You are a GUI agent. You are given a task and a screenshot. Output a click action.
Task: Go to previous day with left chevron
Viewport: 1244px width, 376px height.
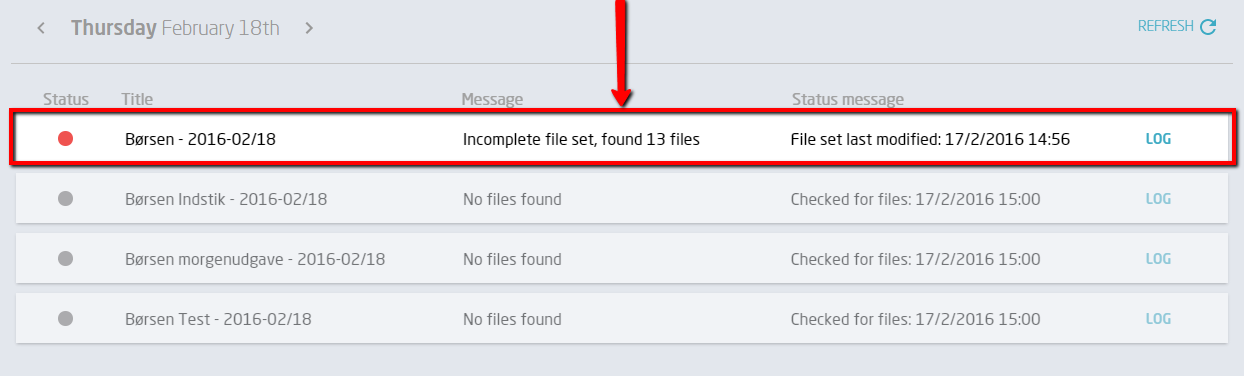41,28
